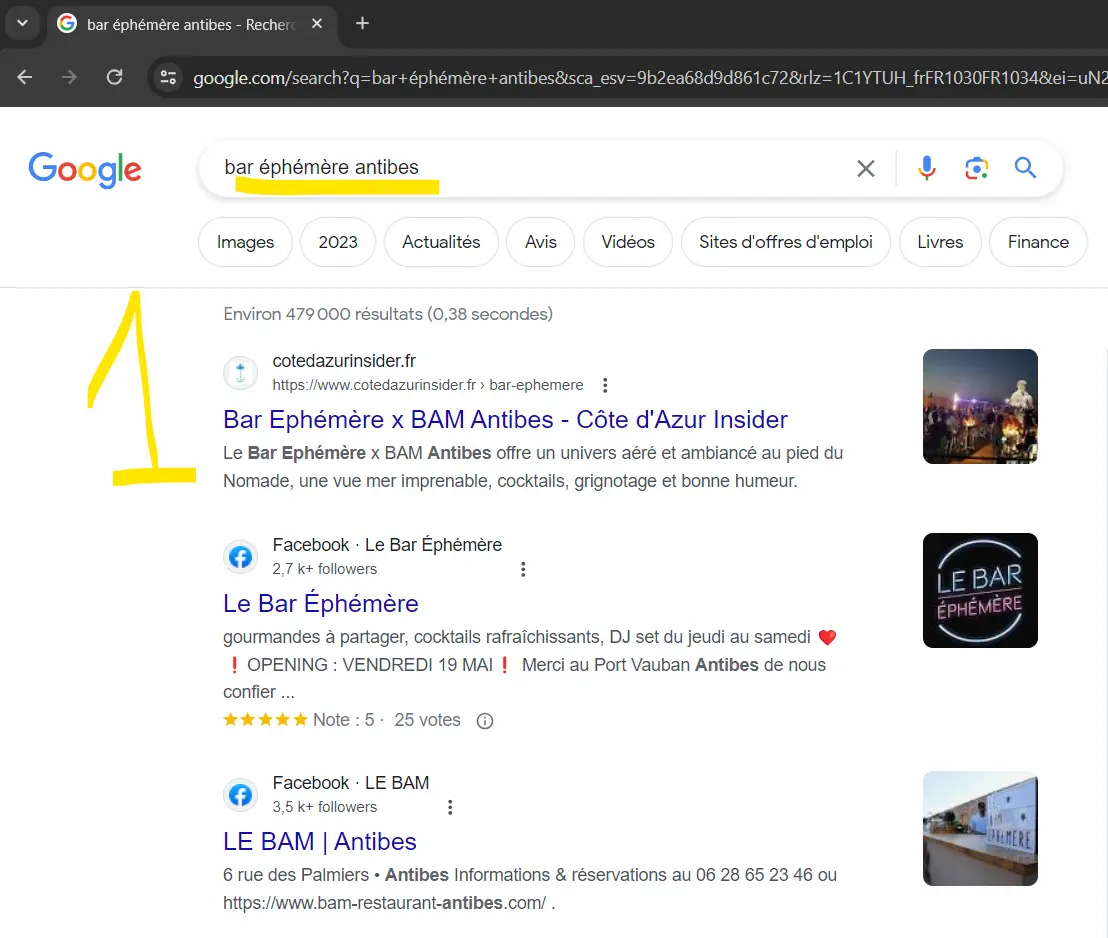Image resolution: width=1108 pixels, height=938 pixels.
Task: Go back to previous page
Action: [25, 77]
